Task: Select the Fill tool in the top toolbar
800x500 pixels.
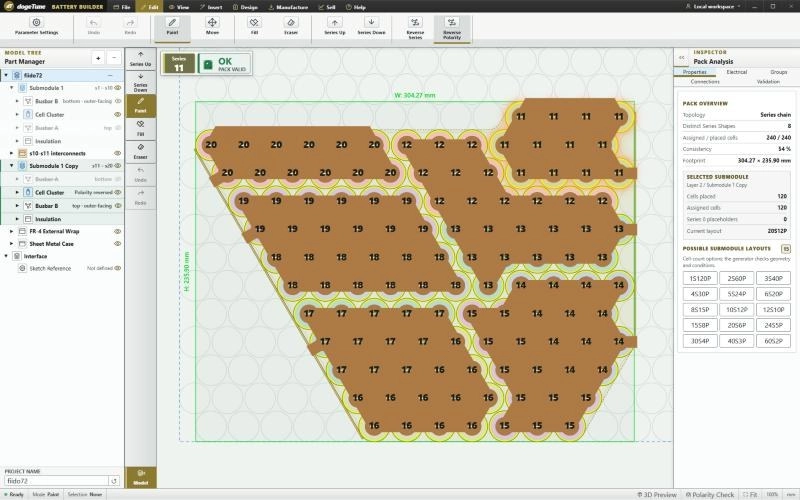Action: click(254, 27)
